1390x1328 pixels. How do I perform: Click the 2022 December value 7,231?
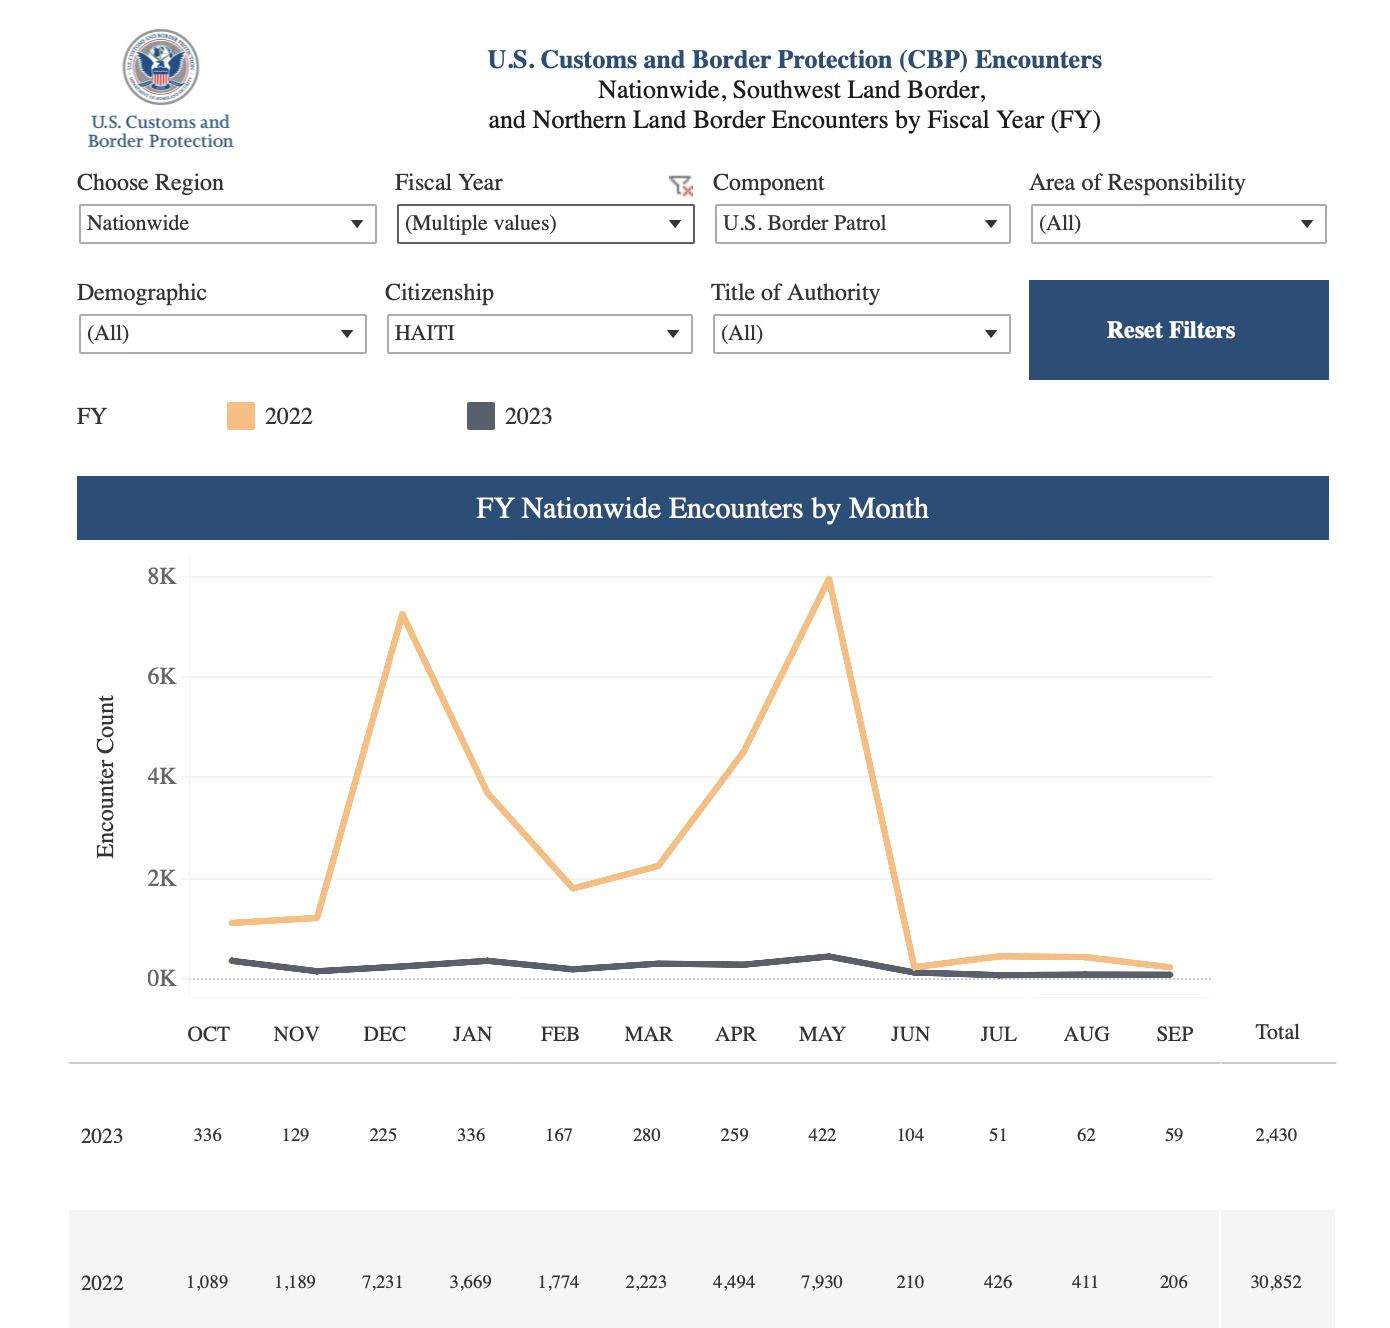pyautogui.click(x=383, y=1282)
